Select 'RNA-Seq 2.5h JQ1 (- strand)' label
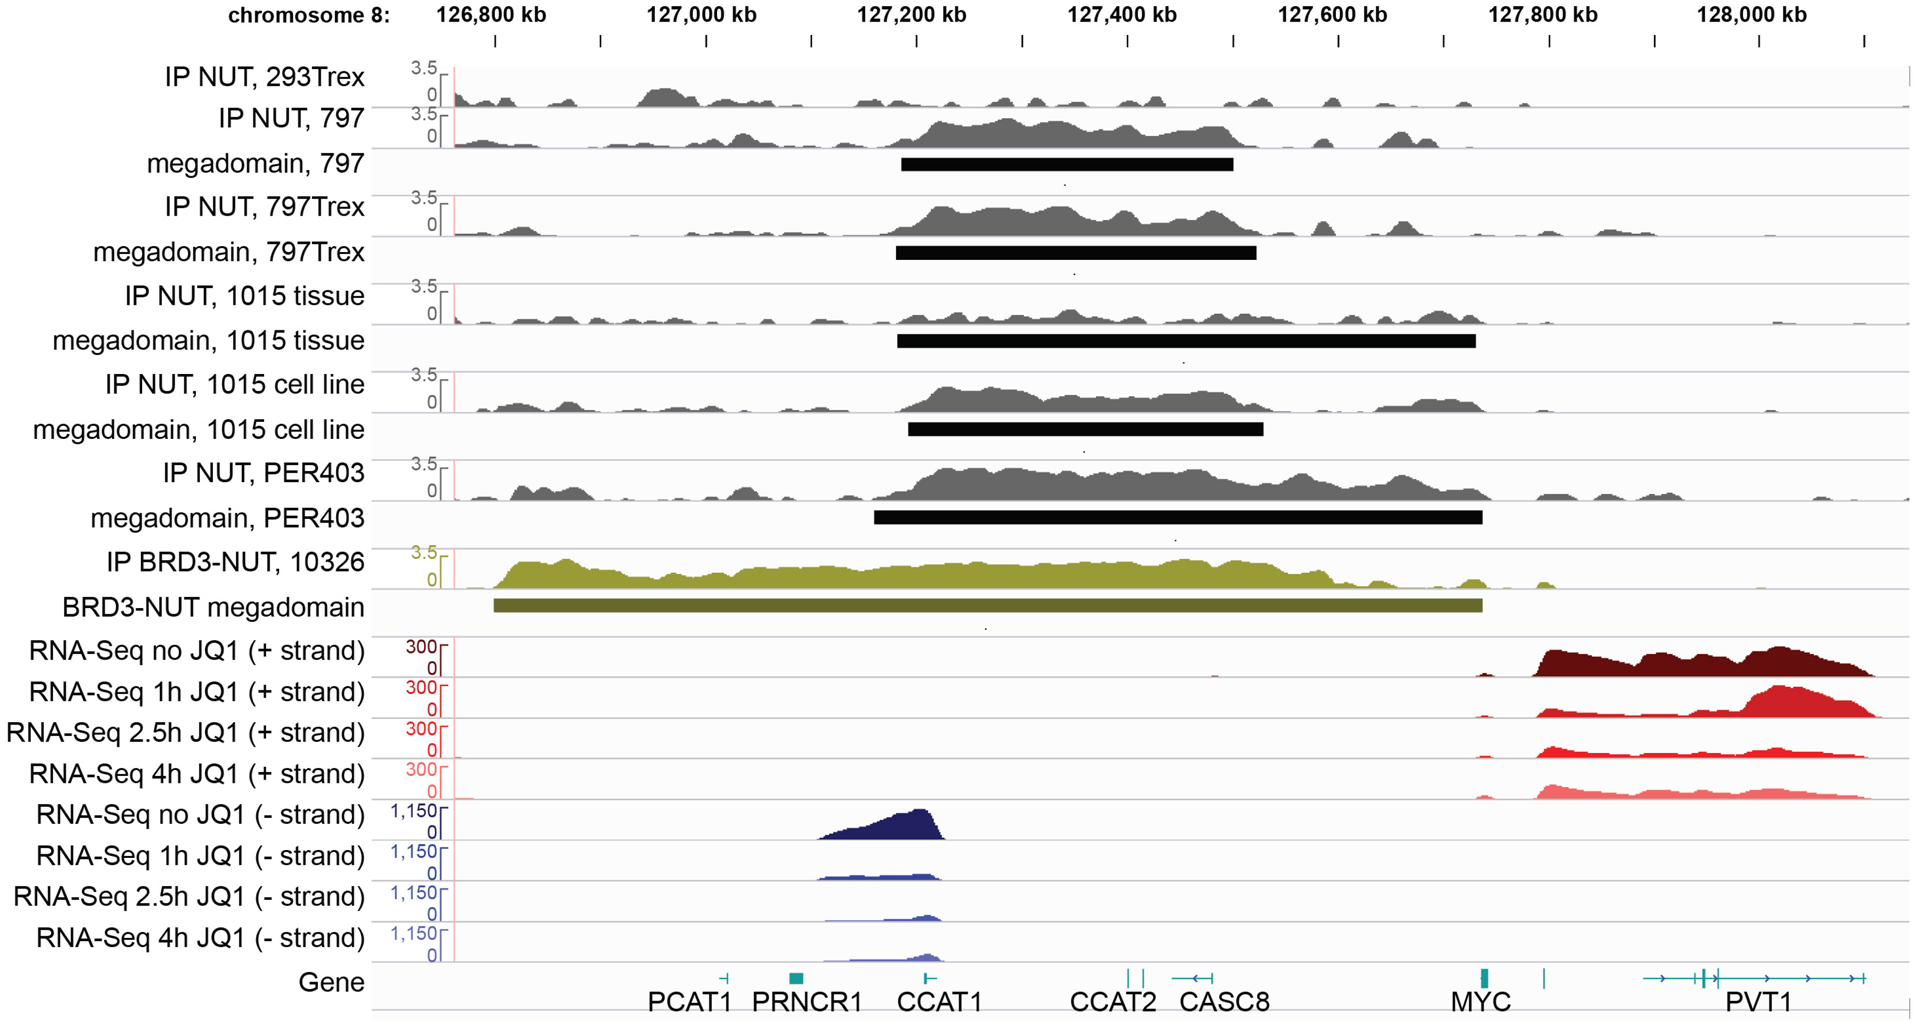Viewport: 1920px width, 1029px height. pos(190,897)
